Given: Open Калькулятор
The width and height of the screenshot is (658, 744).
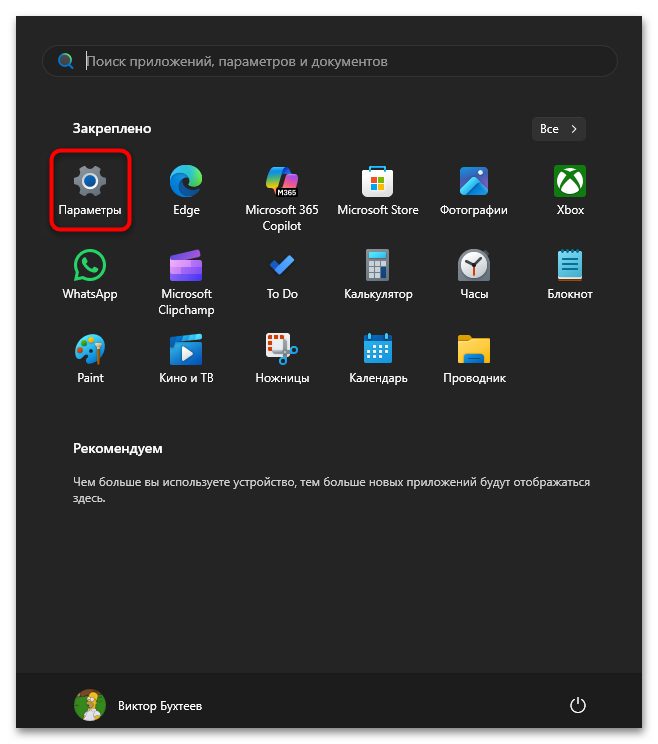Looking at the screenshot, I should tap(378, 274).
